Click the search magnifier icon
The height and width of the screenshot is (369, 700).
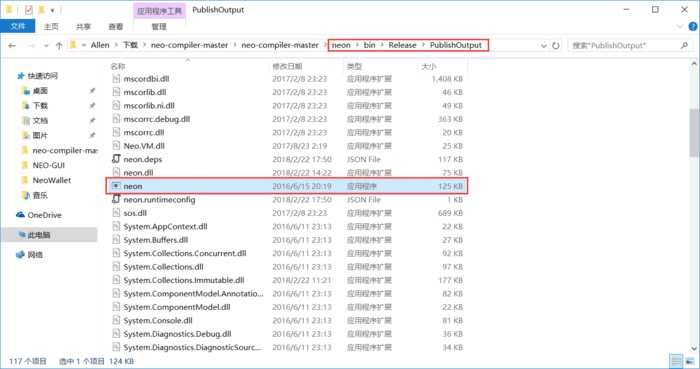tap(684, 46)
